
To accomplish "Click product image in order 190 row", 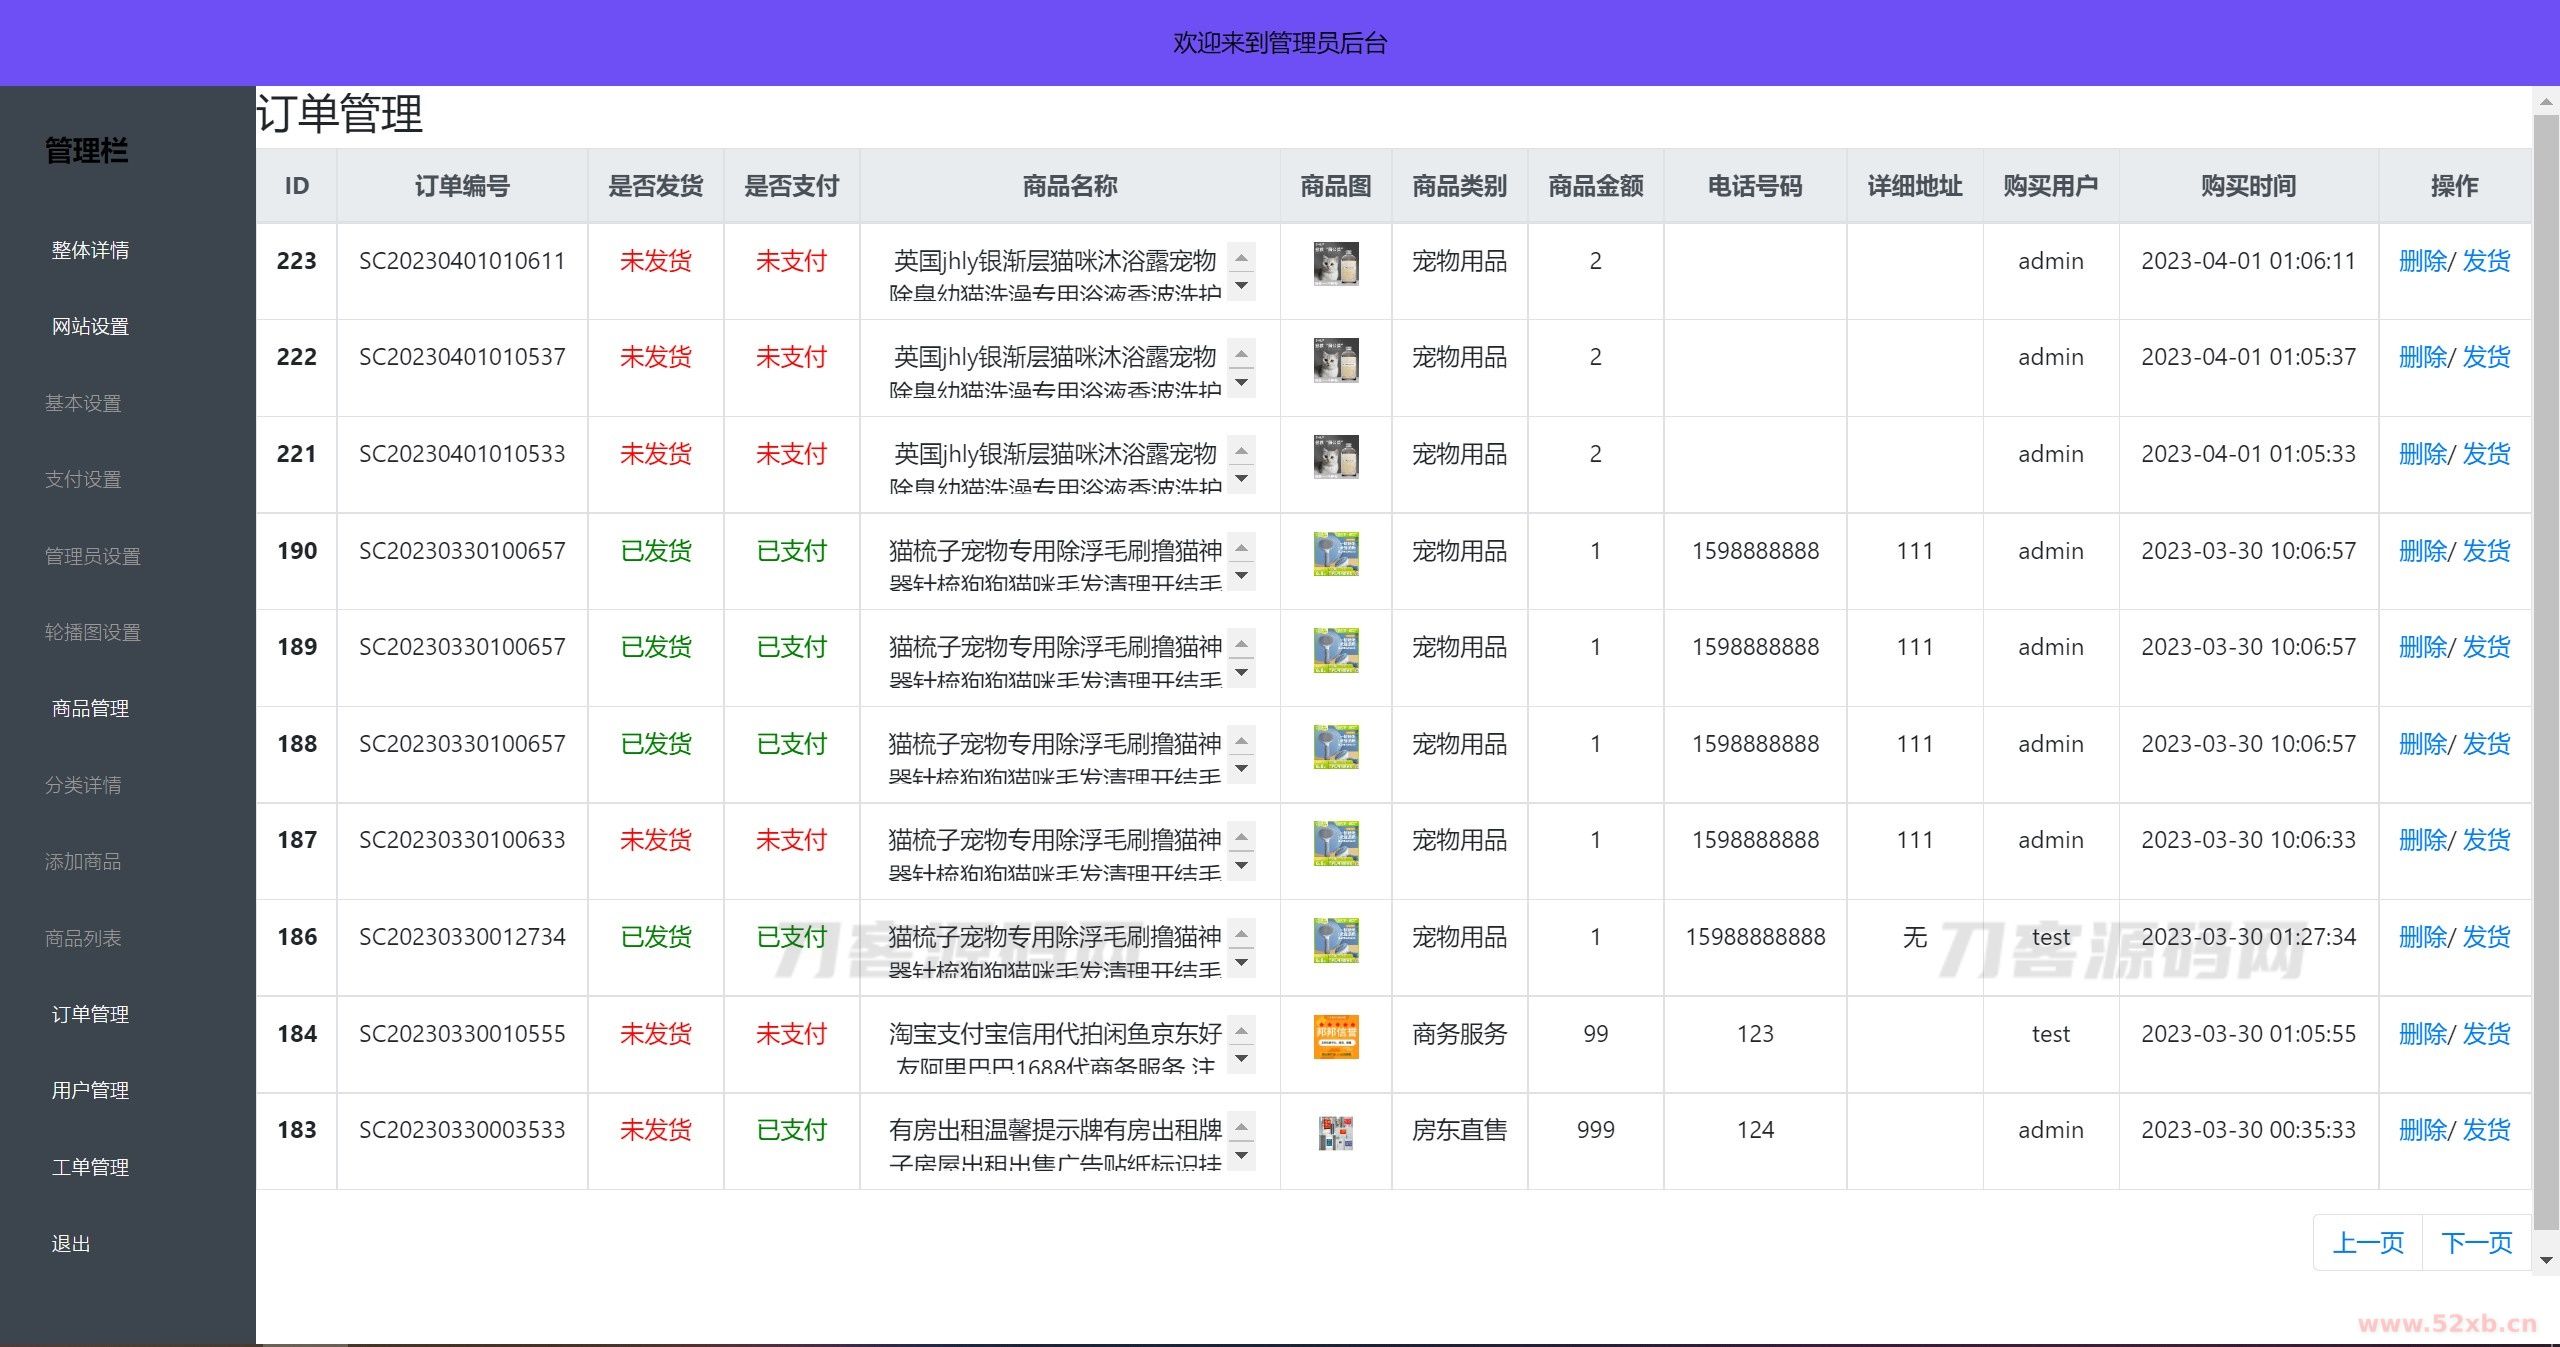I will [1335, 554].
